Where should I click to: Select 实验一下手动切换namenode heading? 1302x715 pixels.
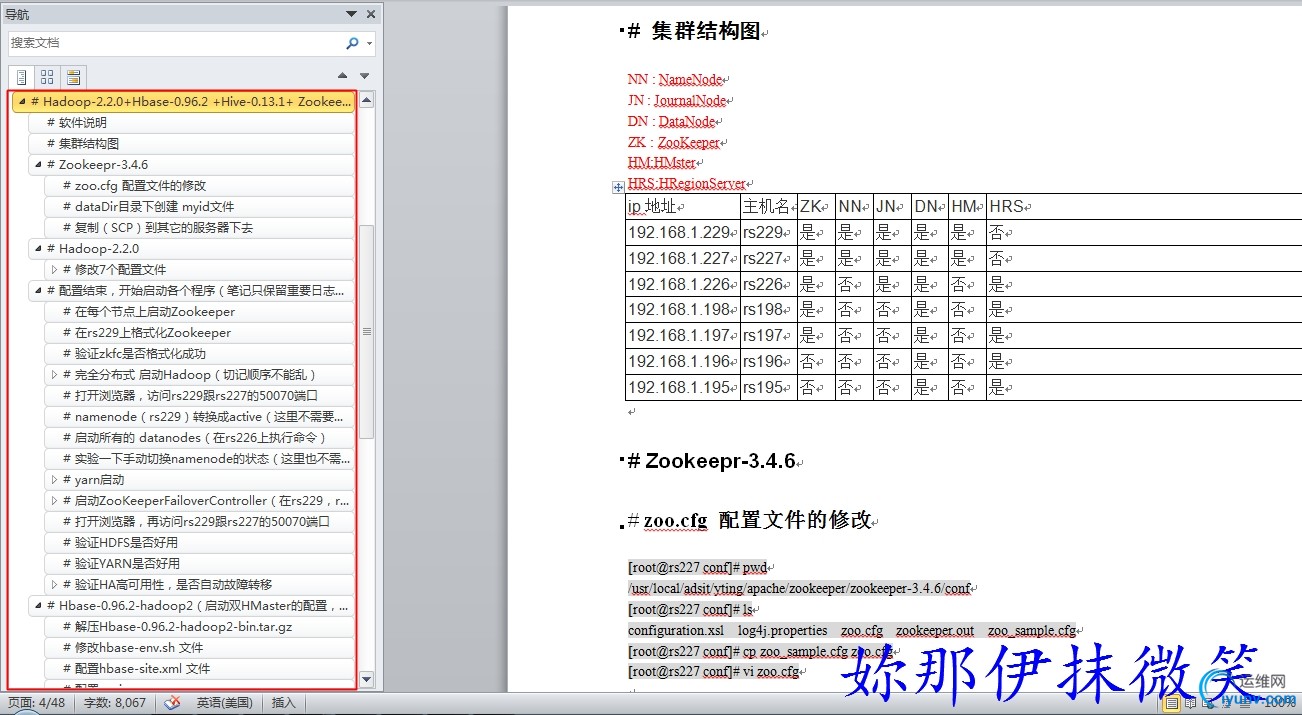(199, 458)
